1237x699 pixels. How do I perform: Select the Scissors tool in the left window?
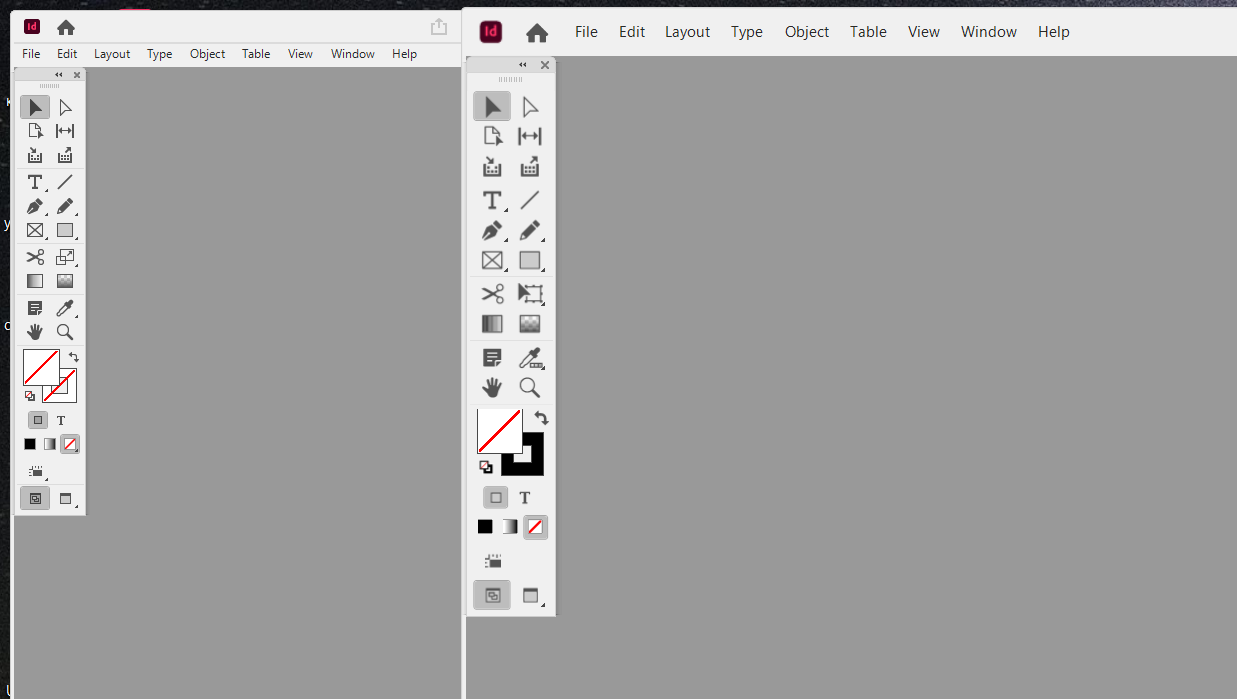[35, 257]
